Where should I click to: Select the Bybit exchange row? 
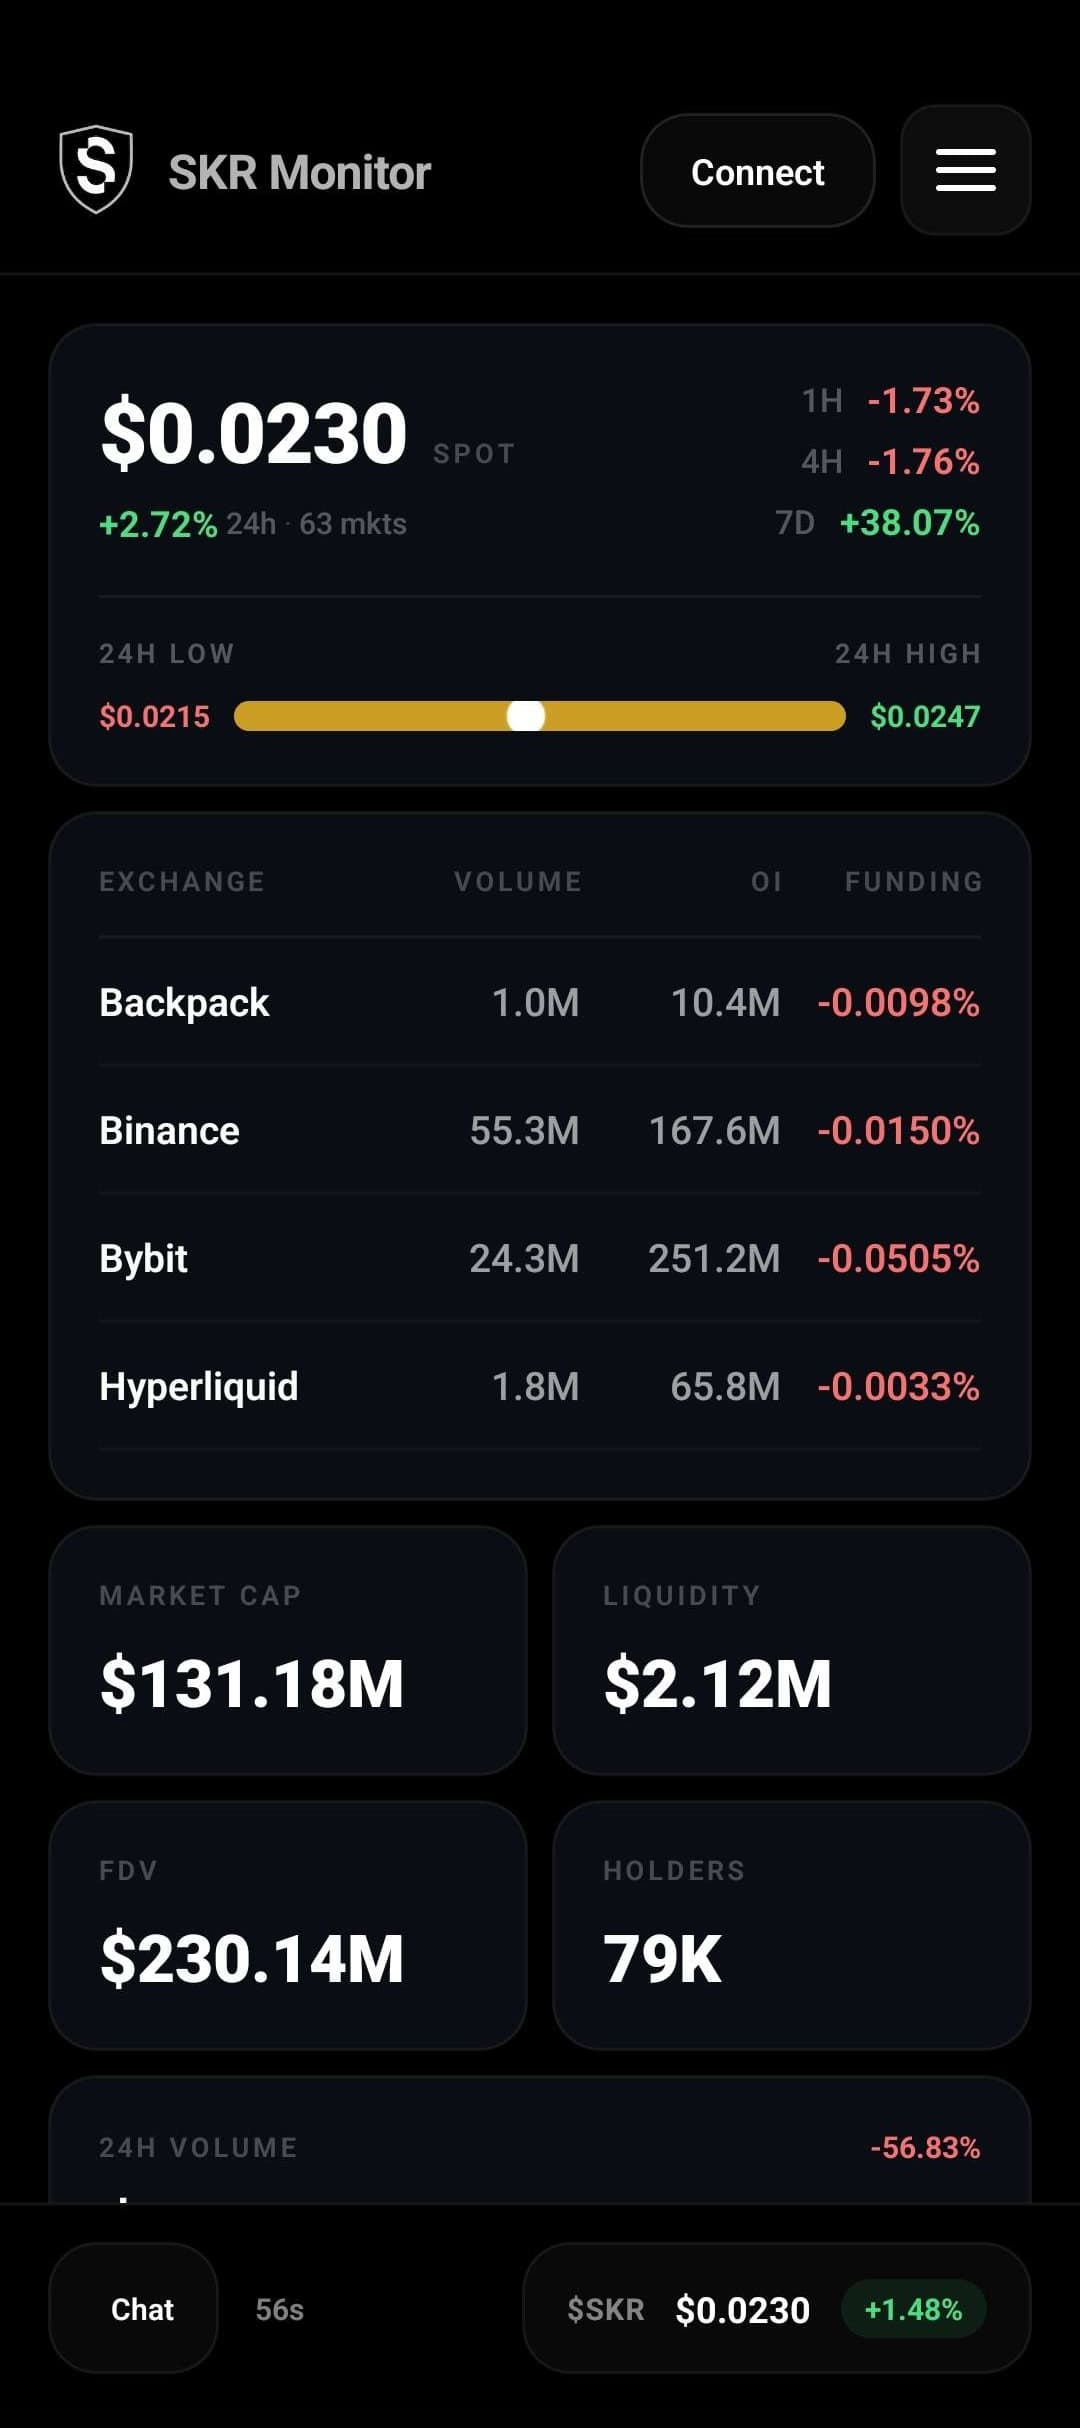[540, 1258]
